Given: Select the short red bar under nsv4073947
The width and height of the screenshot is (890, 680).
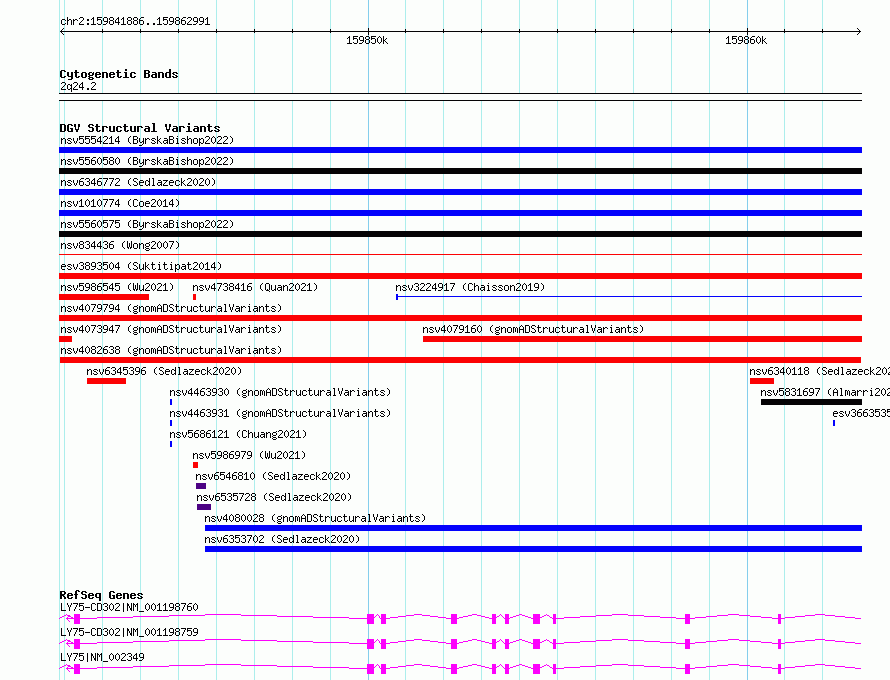Looking at the screenshot, I should (65, 339).
